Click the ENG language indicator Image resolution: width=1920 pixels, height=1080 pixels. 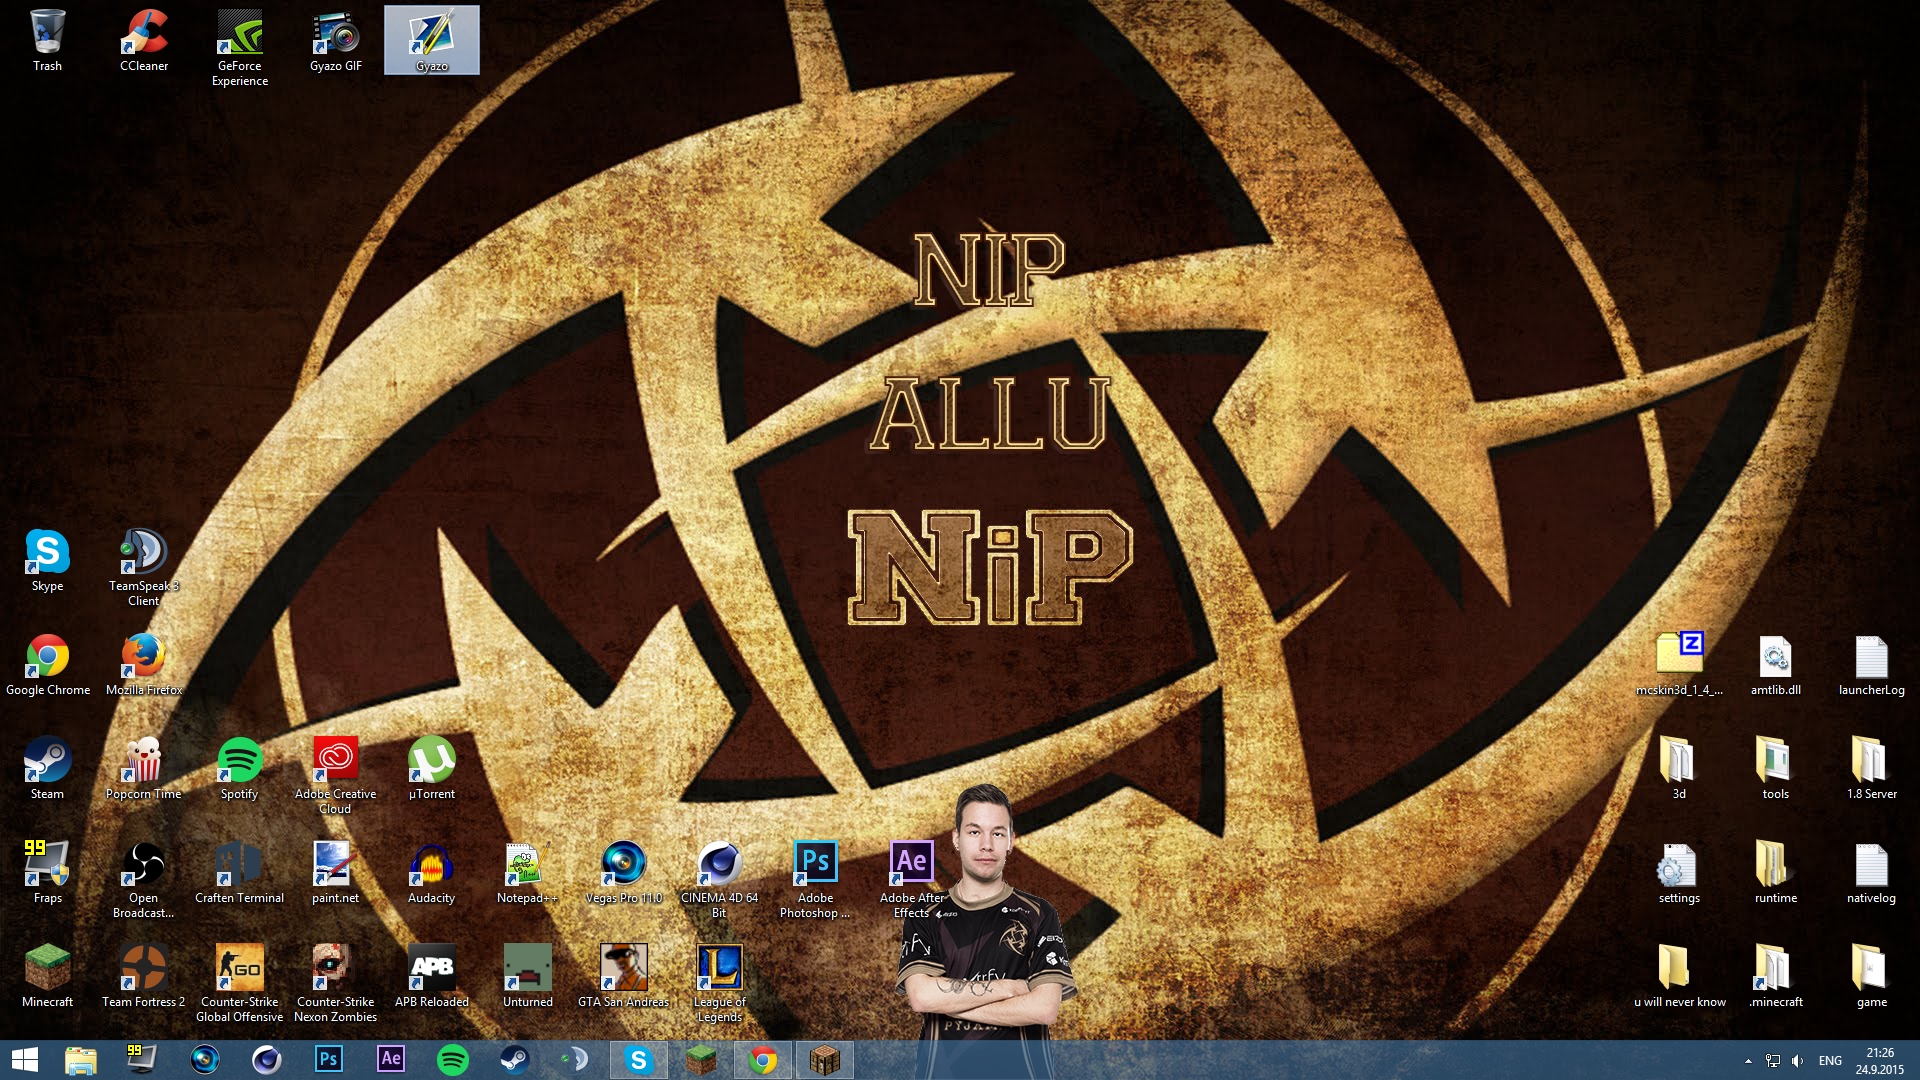pyautogui.click(x=1830, y=1061)
